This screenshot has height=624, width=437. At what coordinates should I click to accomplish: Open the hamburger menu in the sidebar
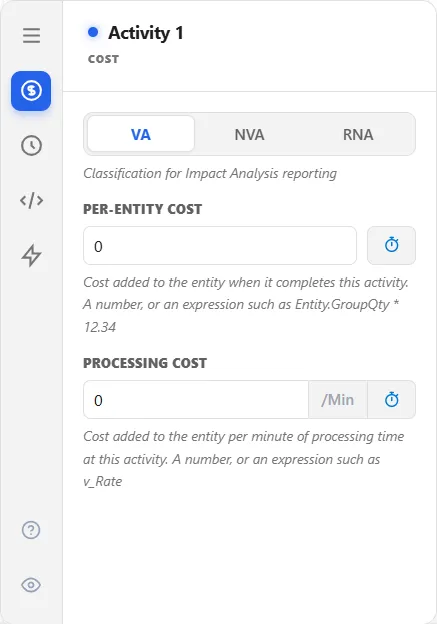click(31, 35)
